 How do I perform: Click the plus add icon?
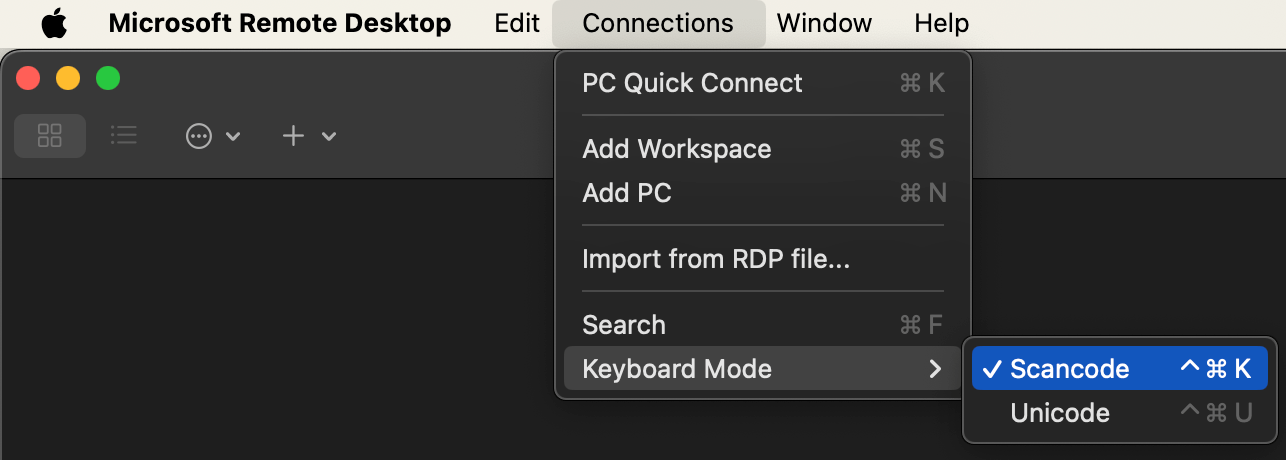[x=293, y=136]
